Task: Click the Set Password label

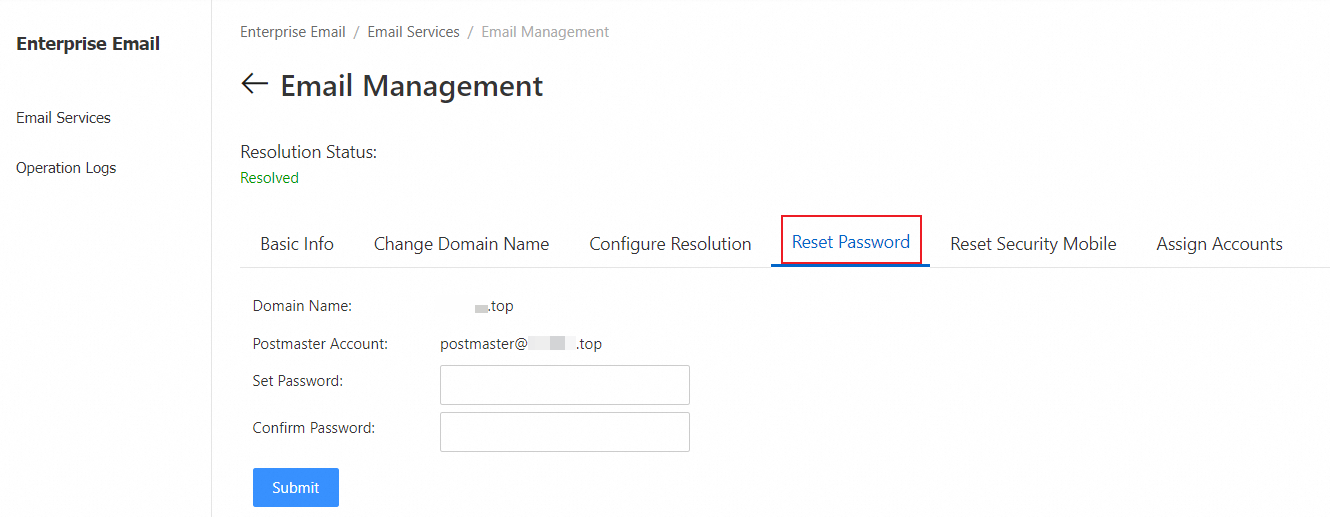Action: click(298, 380)
